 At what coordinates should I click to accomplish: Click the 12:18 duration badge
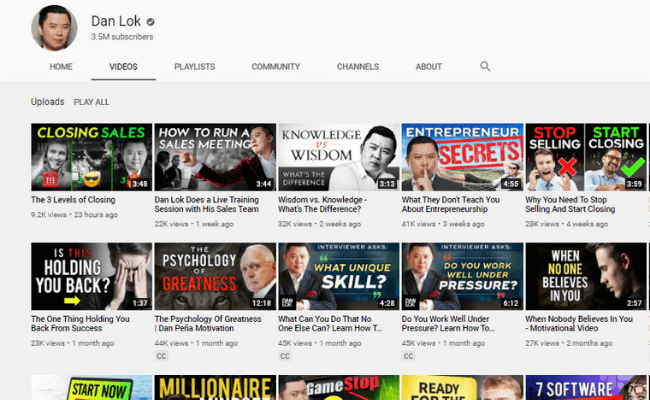[x=262, y=303]
